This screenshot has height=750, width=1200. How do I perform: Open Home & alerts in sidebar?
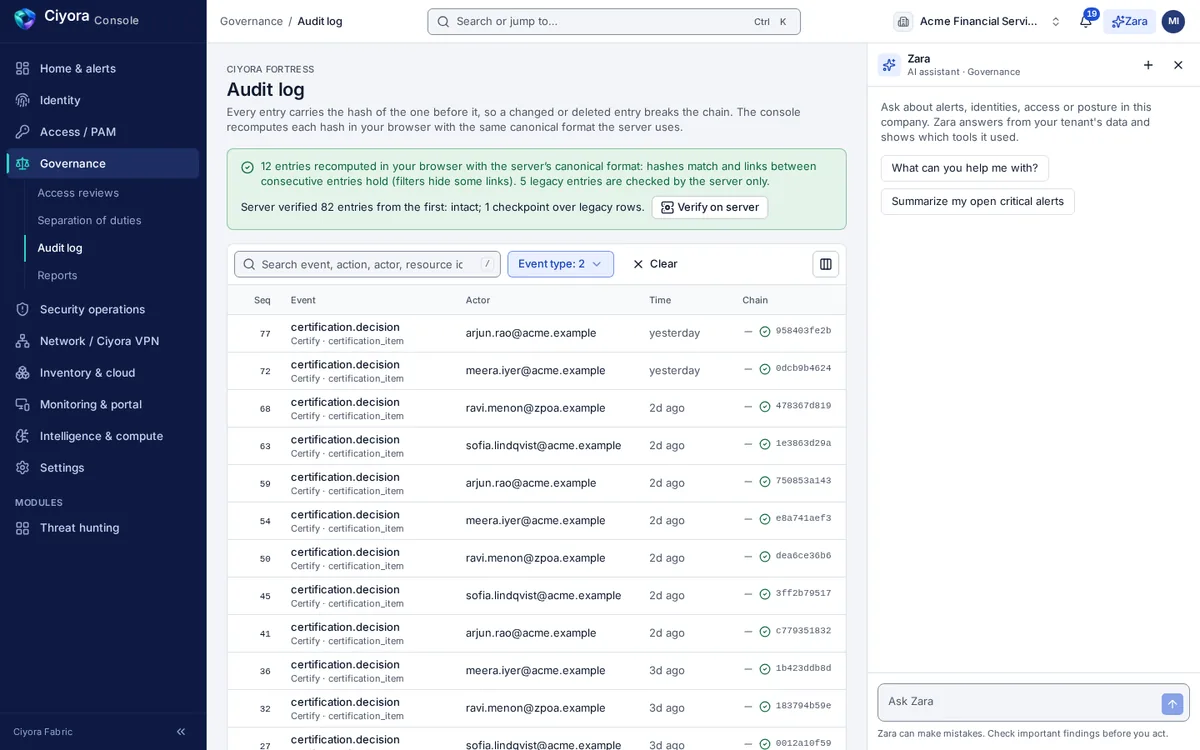coord(103,68)
